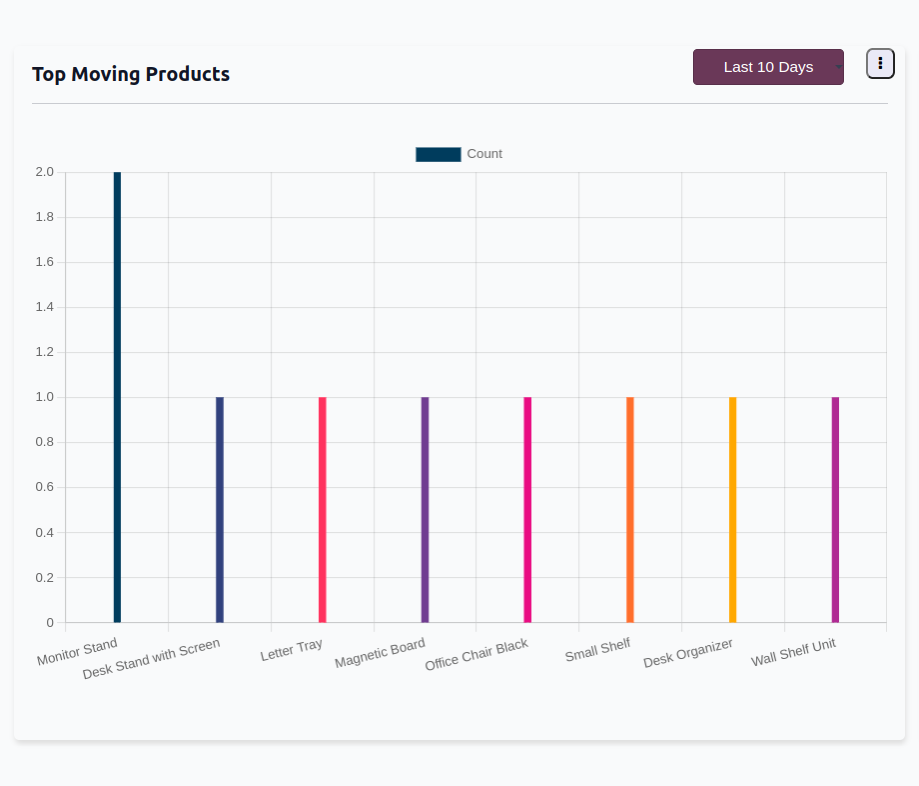Toggle the Count legend label
919x786 pixels.
click(x=484, y=154)
